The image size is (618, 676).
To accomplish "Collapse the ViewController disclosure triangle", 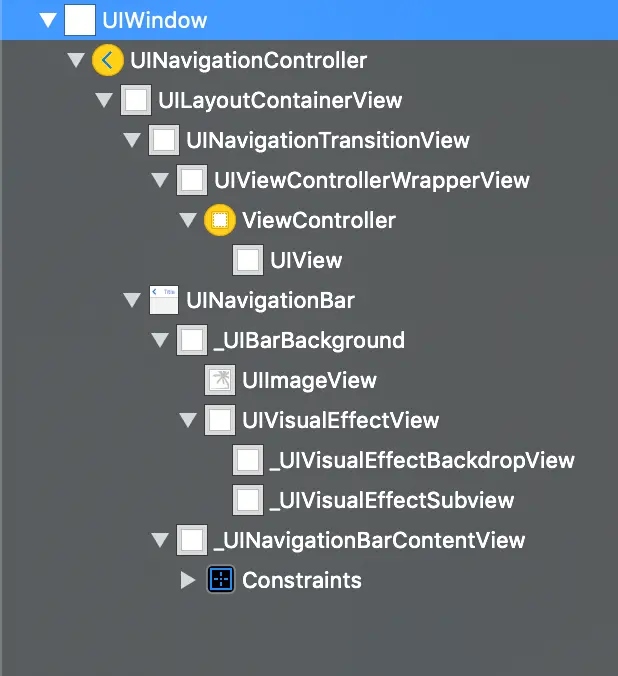I will pos(187,220).
